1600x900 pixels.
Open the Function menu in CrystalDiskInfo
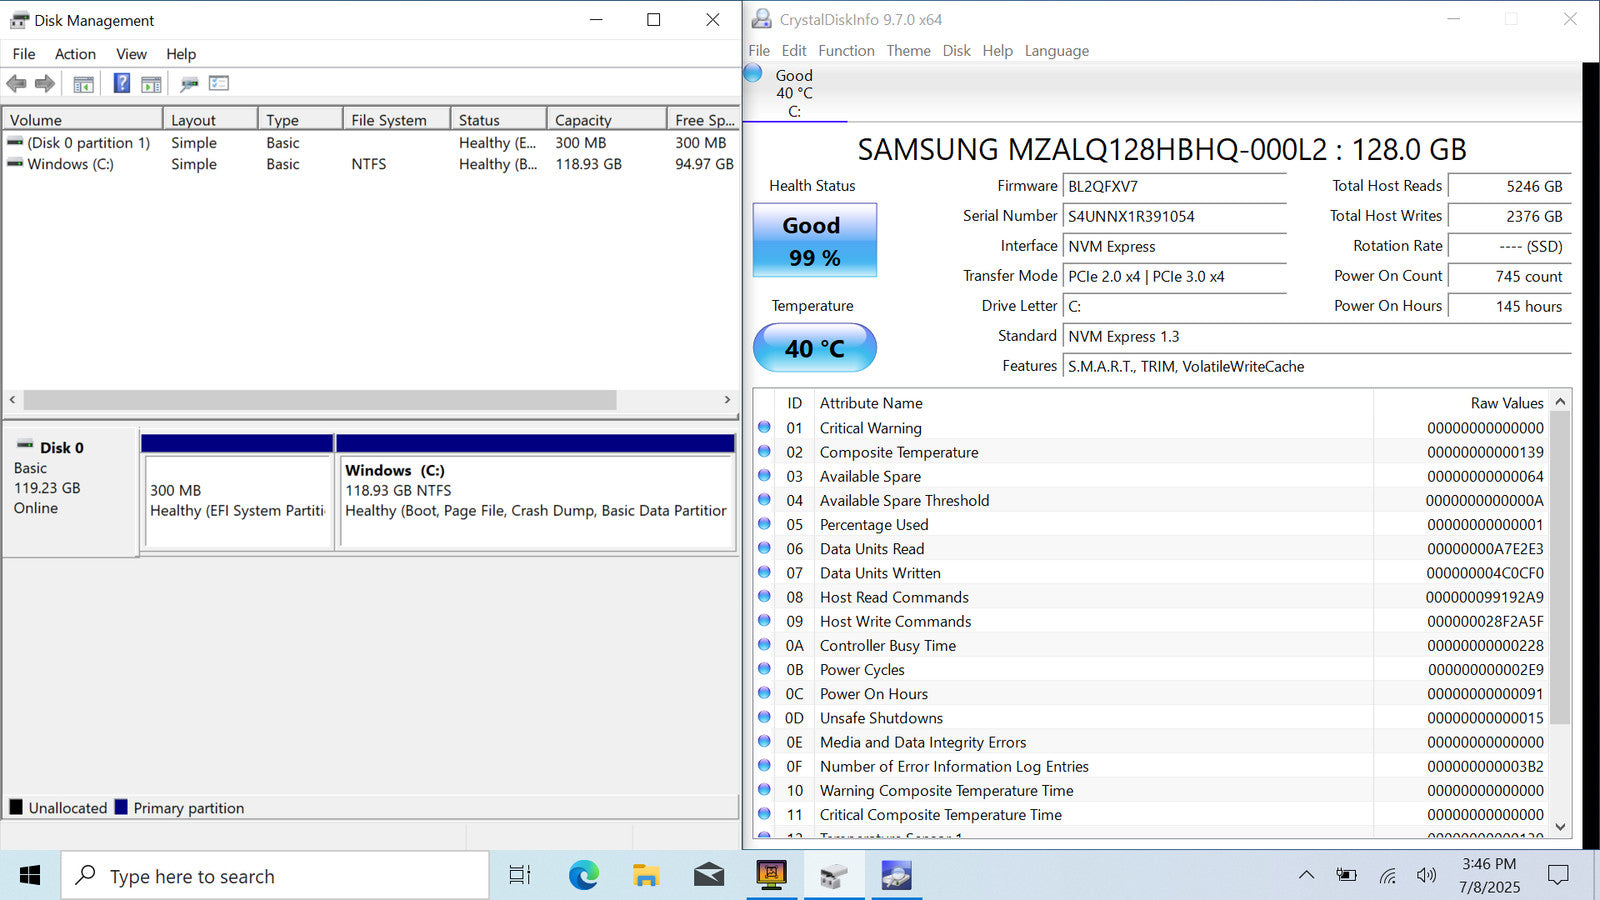click(846, 51)
